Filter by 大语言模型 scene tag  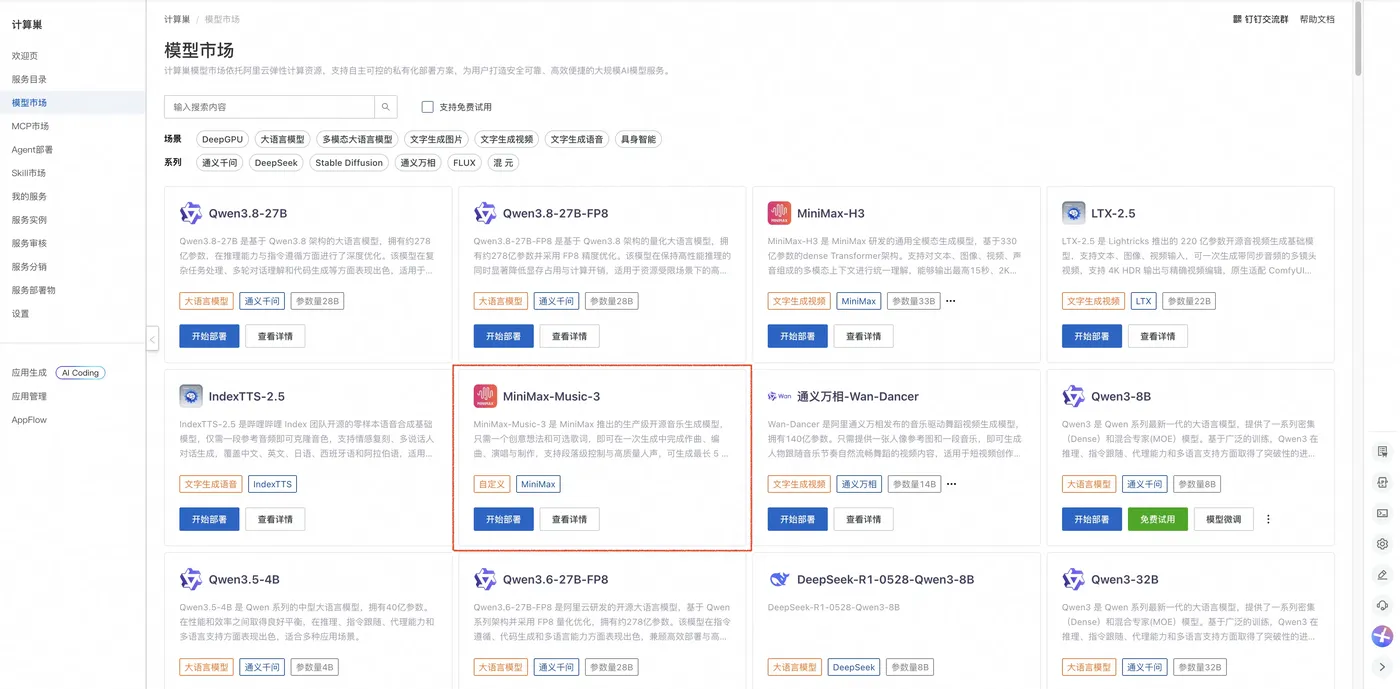(280, 139)
